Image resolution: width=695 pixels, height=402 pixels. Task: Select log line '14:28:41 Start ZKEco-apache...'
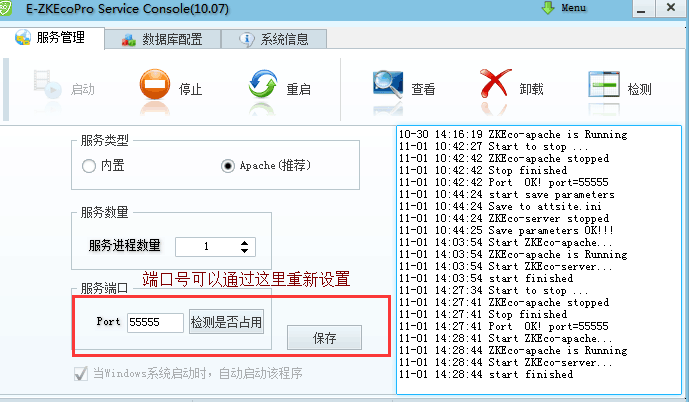(x=505, y=338)
